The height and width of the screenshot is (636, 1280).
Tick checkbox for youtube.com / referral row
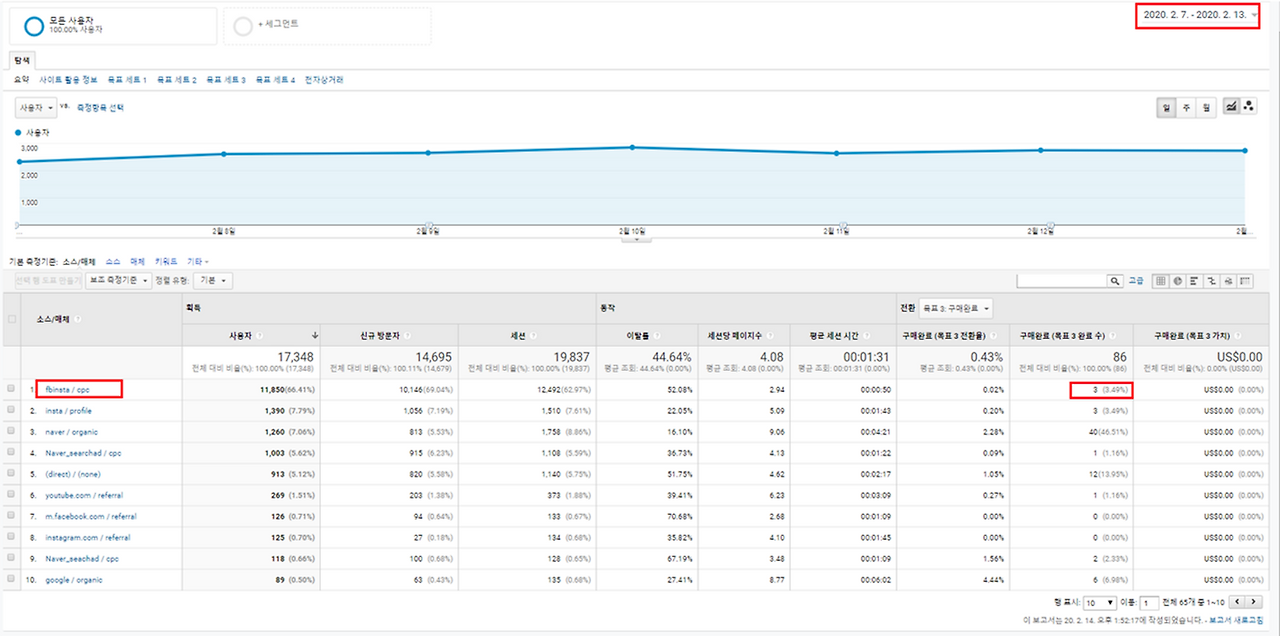pyautogui.click(x=12, y=495)
